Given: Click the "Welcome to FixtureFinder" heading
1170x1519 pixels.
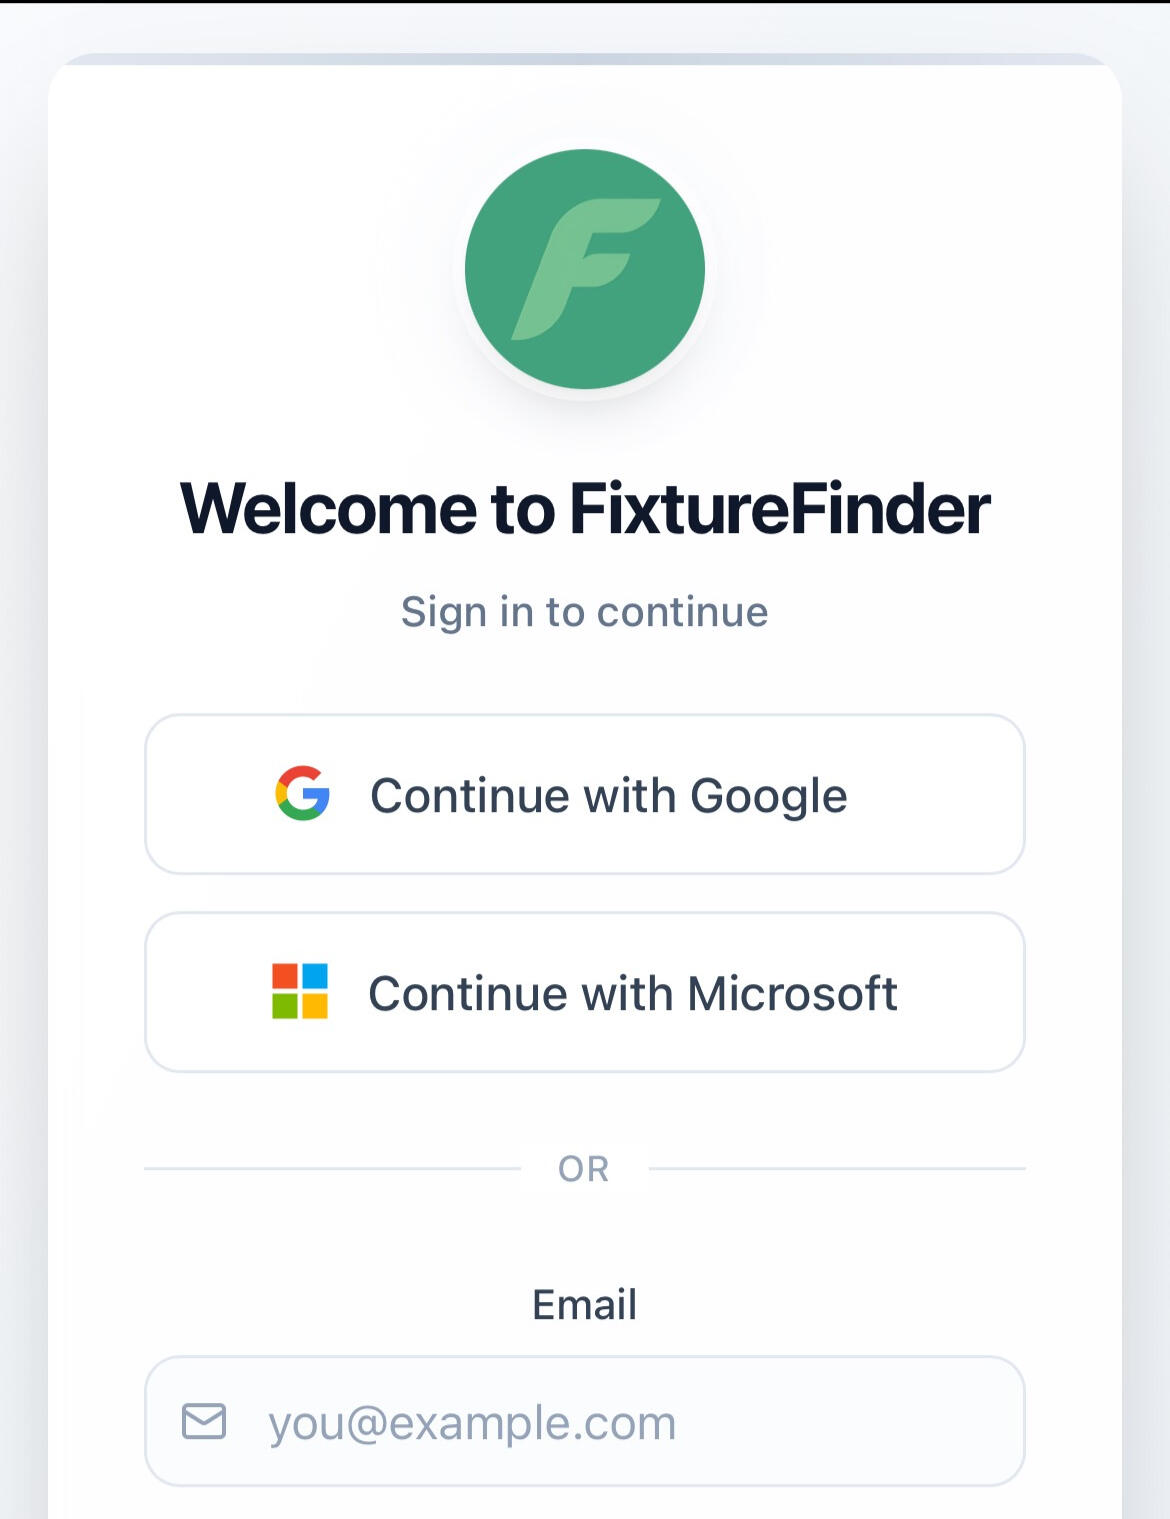Looking at the screenshot, I should [584, 508].
